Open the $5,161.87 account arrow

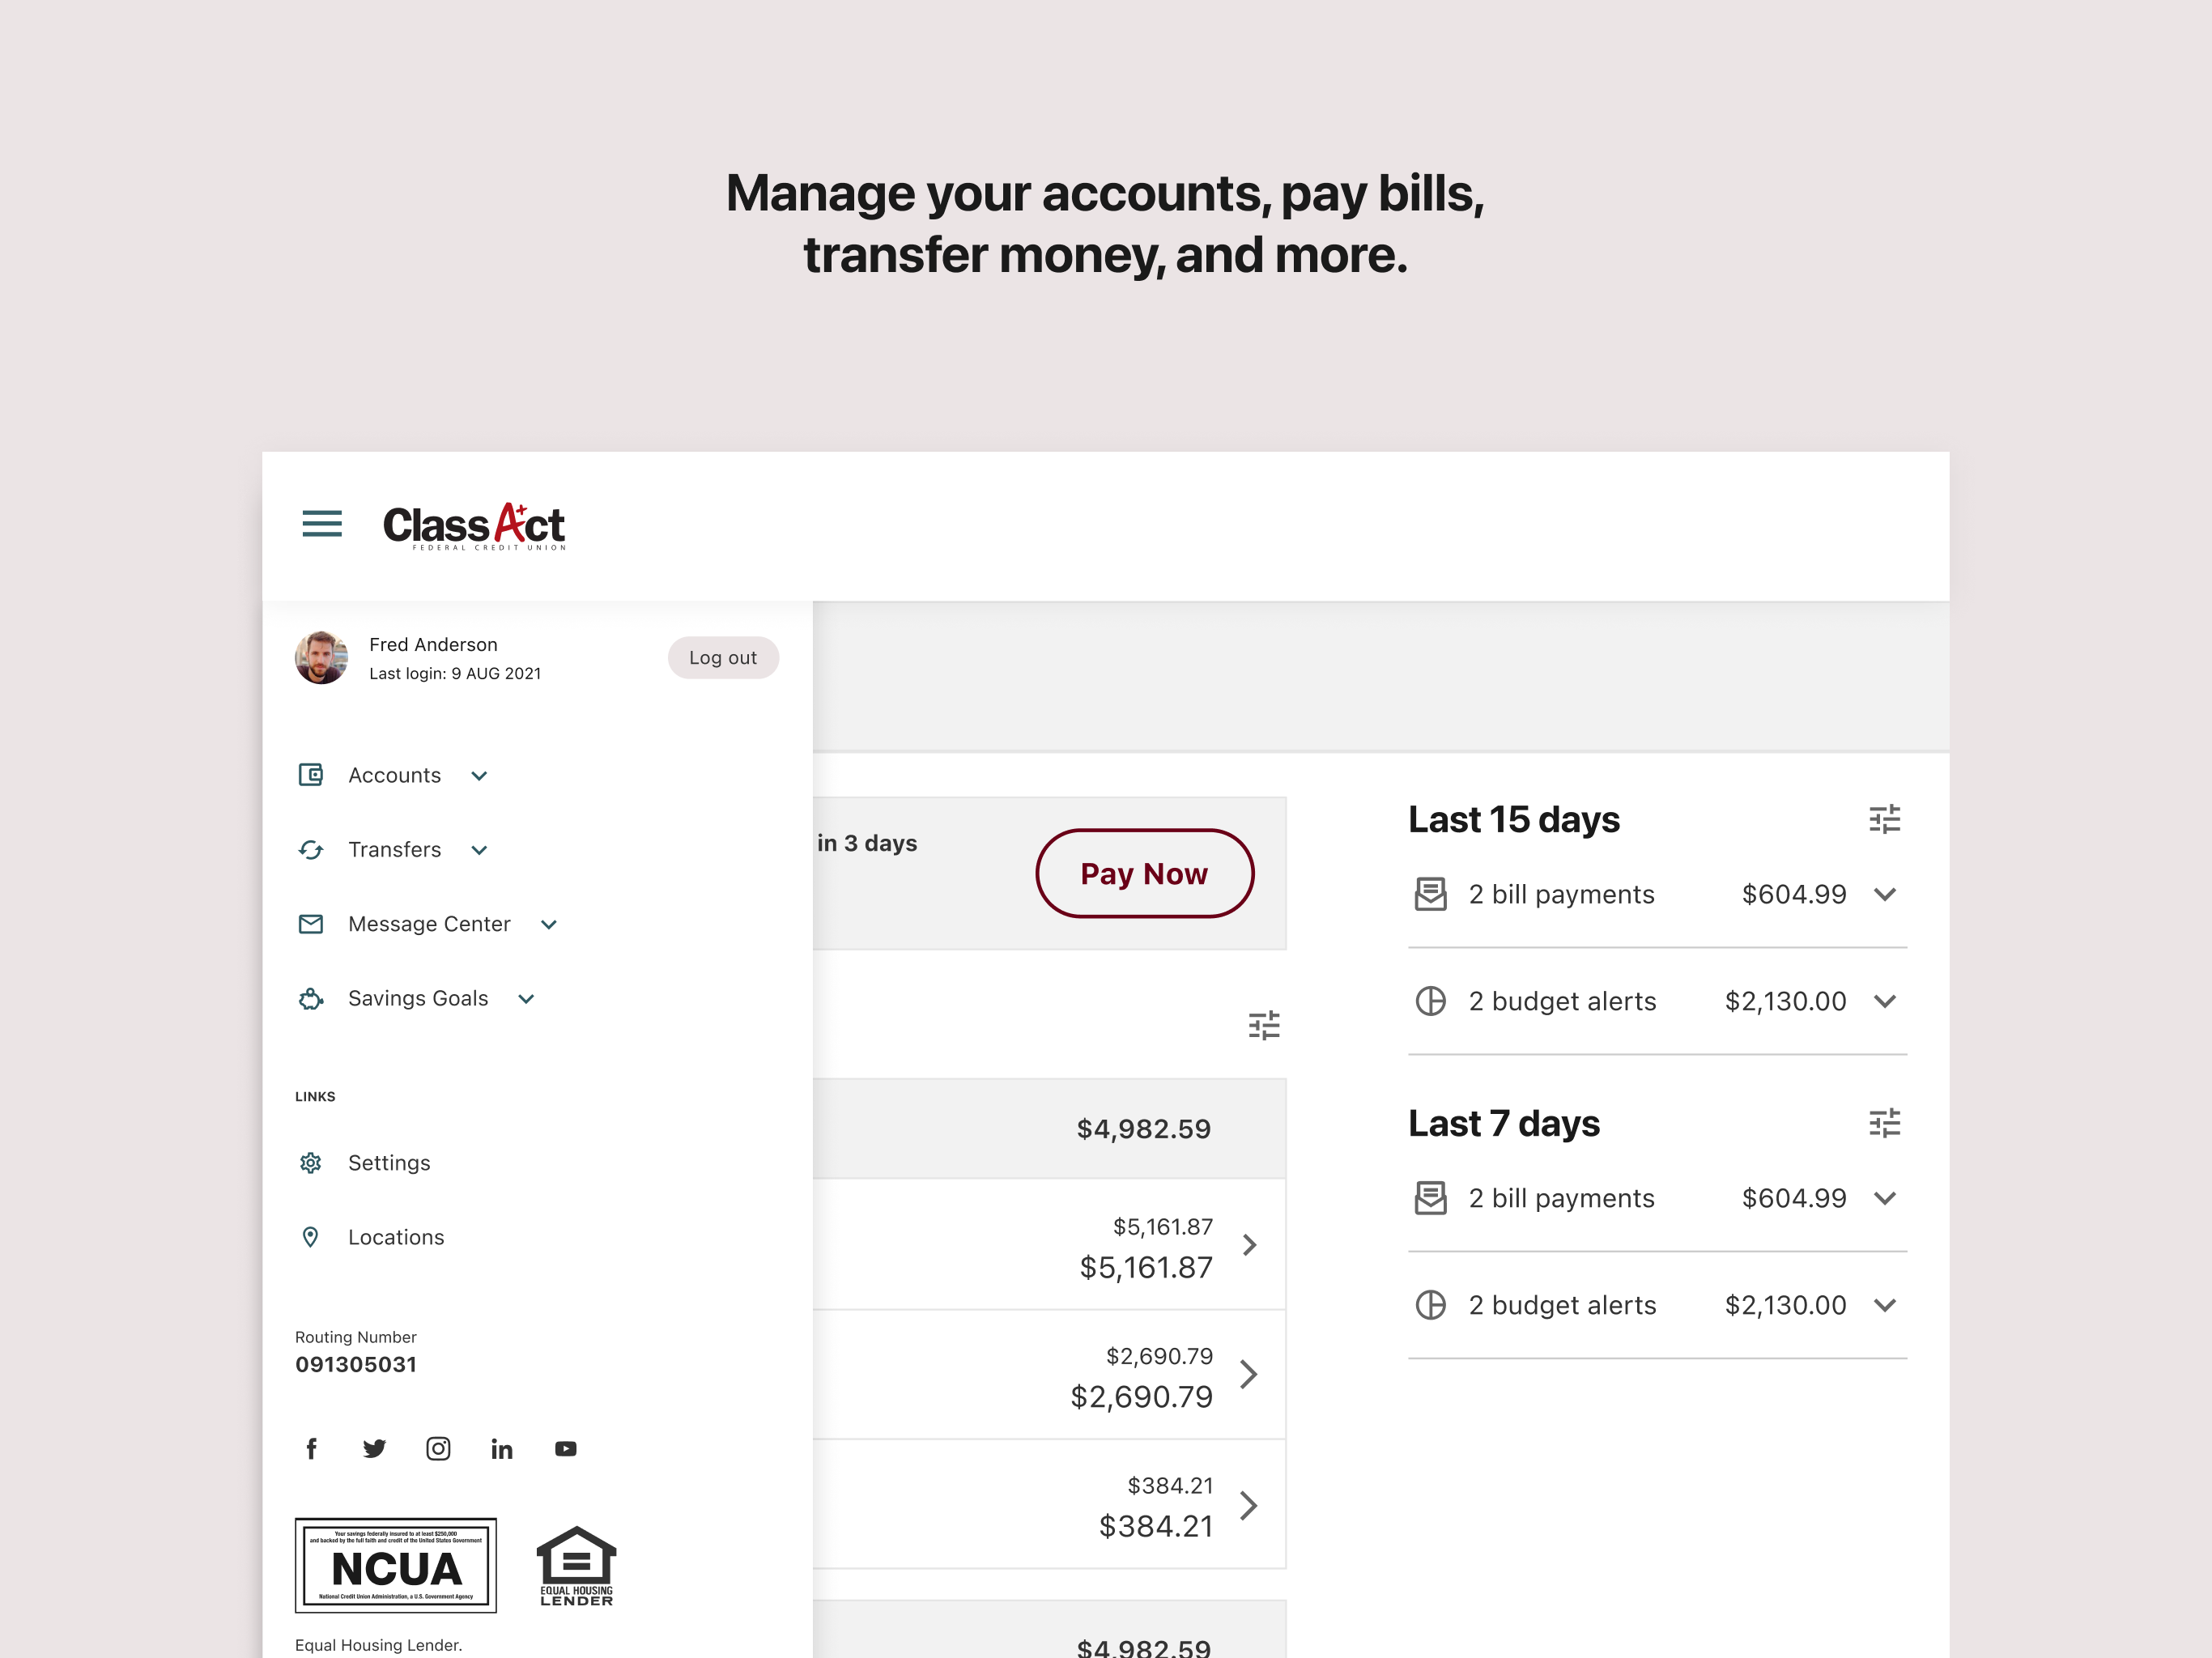pos(1249,1245)
